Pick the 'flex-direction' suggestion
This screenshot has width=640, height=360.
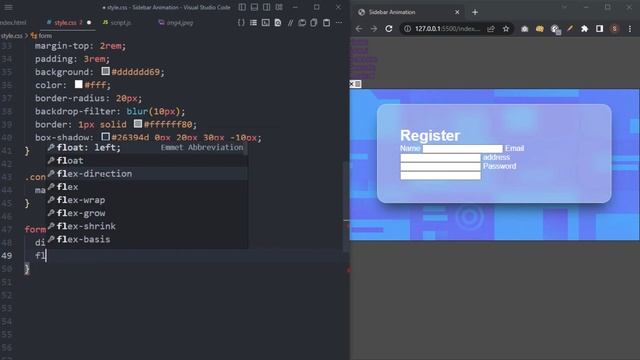(x=147, y=173)
